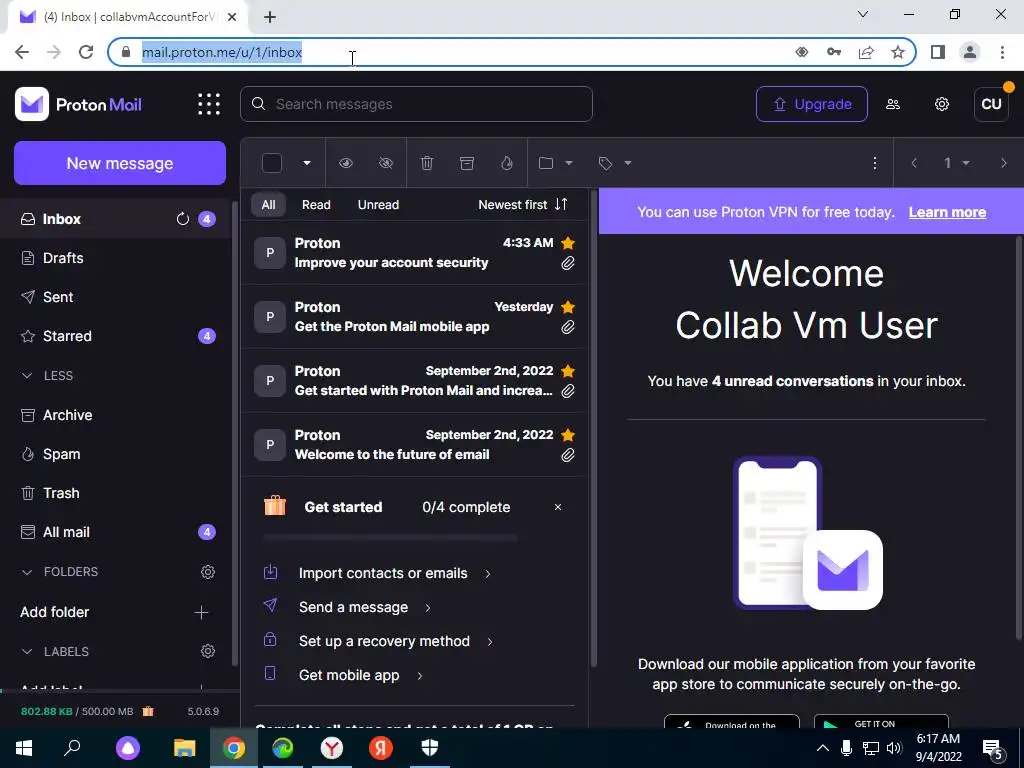Bookmark this page with the star icon

(898, 52)
